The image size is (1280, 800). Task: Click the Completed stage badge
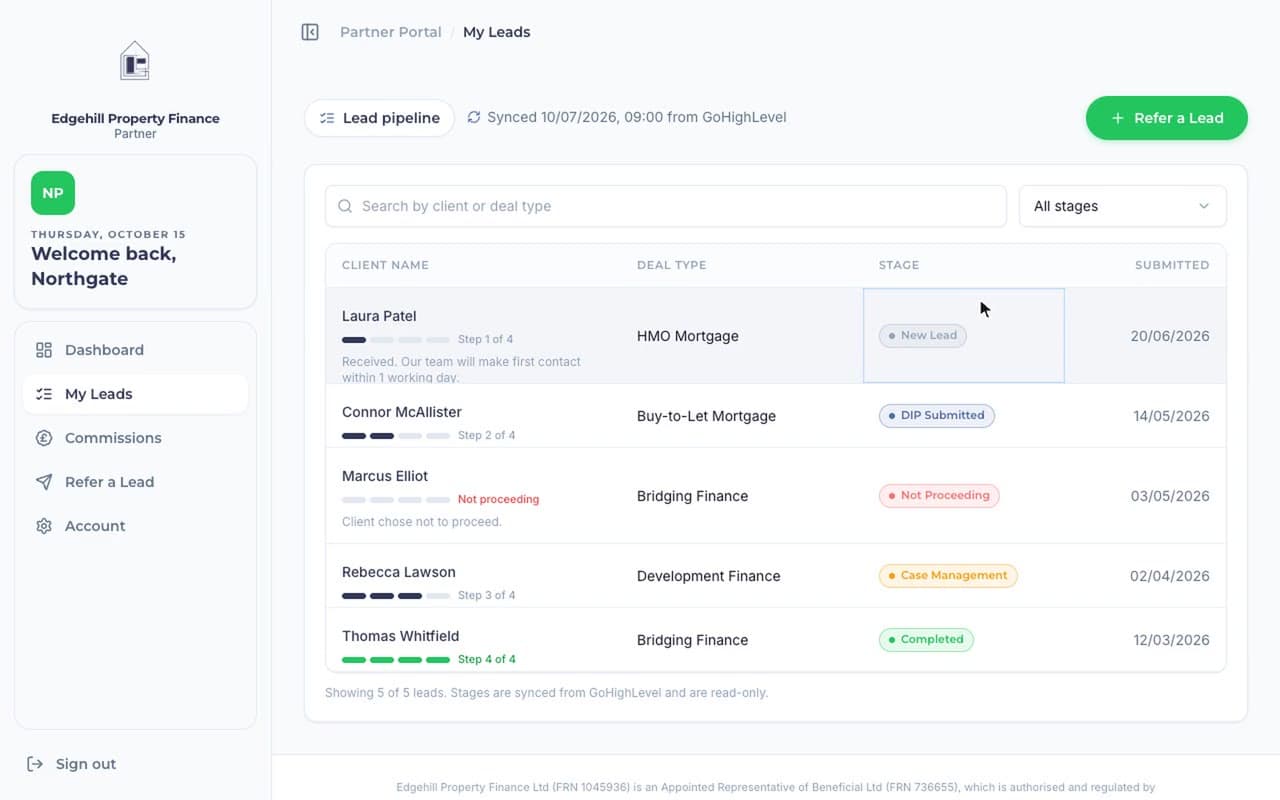click(x=926, y=640)
